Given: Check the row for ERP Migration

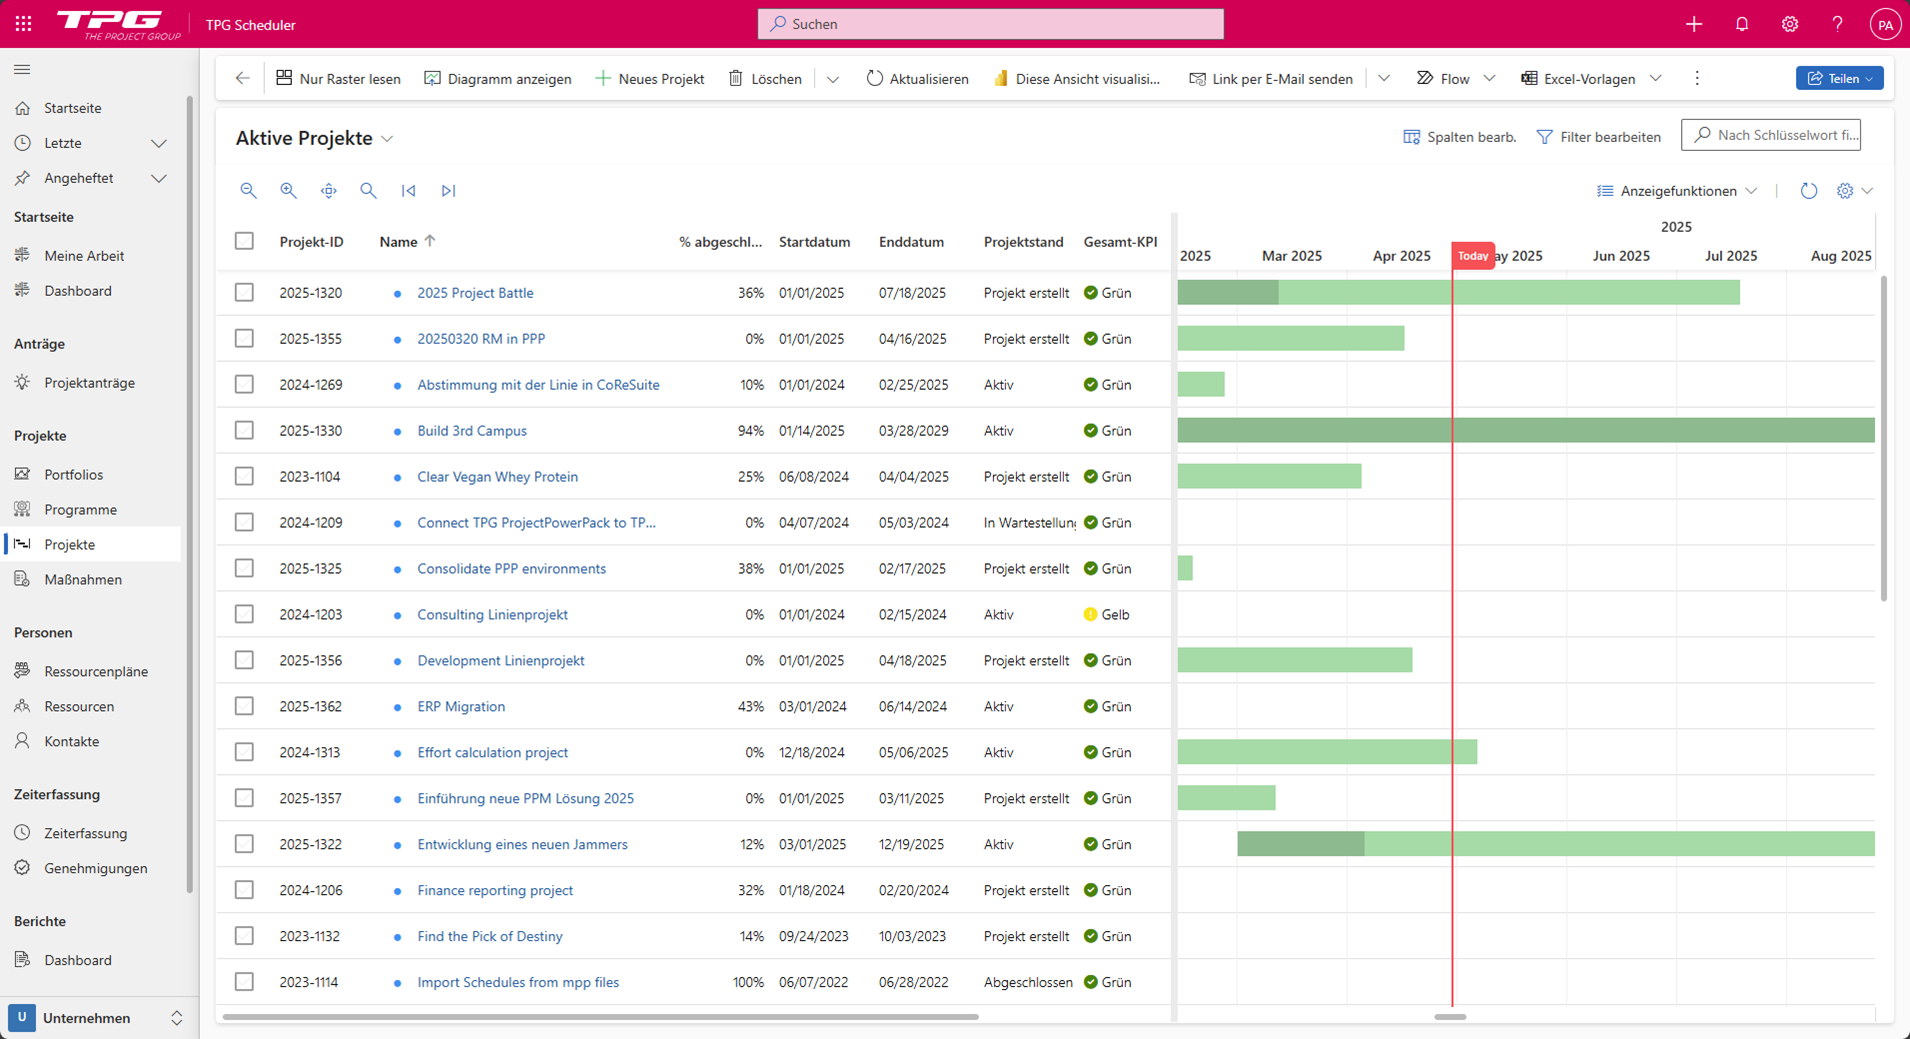Looking at the screenshot, I should [x=244, y=706].
